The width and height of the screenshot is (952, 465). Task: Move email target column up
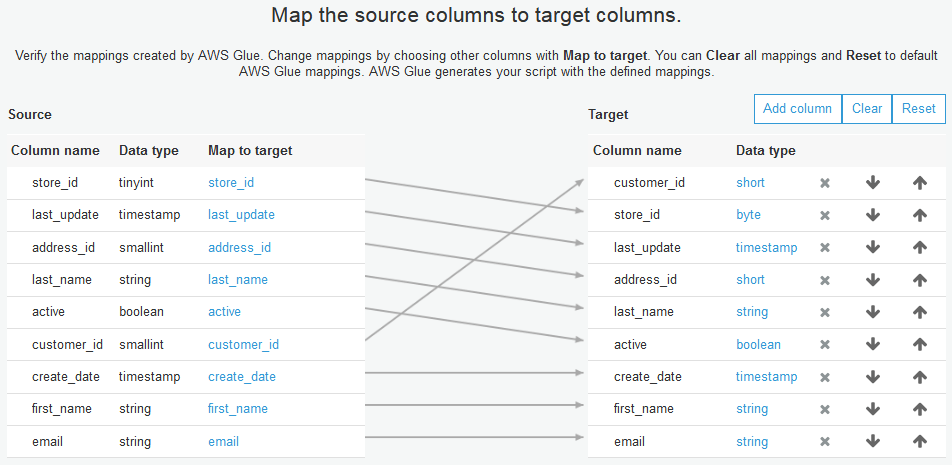tap(920, 442)
